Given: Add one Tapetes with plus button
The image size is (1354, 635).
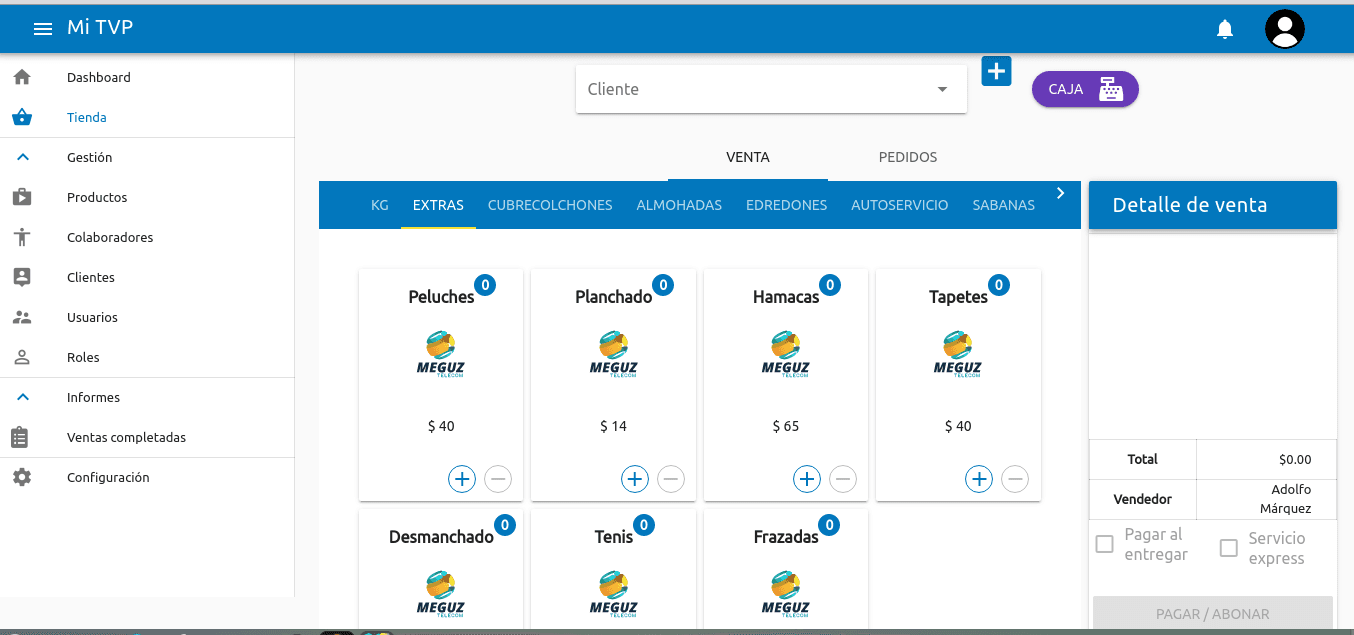Looking at the screenshot, I should click(979, 479).
